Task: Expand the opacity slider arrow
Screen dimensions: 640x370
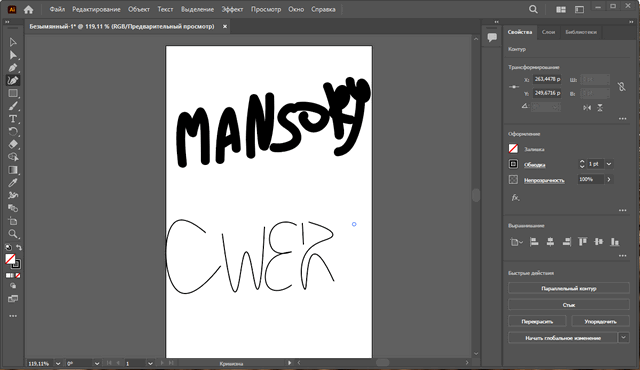Action: [x=609, y=179]
